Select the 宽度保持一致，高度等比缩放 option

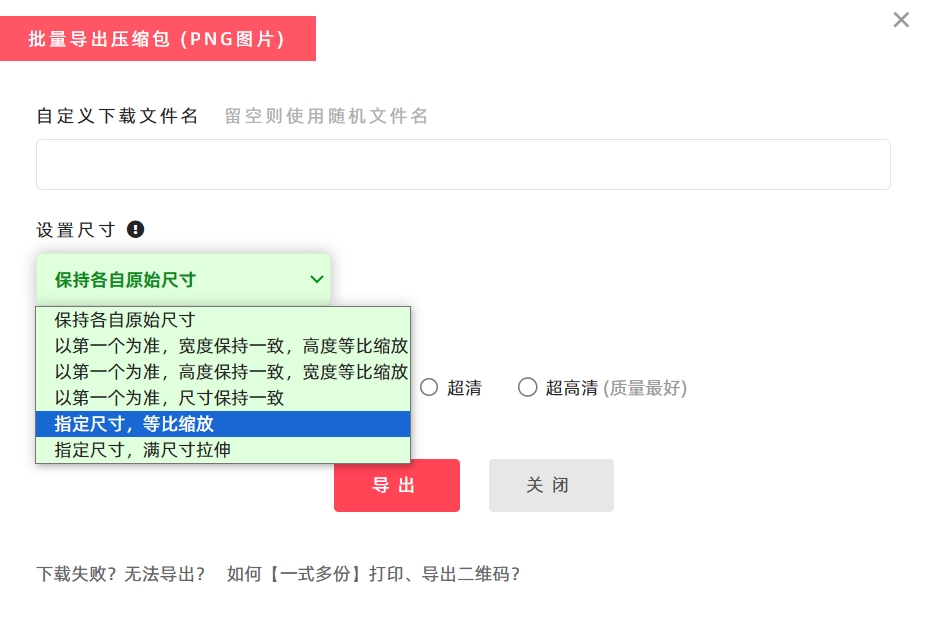click(x=231, y=346)
